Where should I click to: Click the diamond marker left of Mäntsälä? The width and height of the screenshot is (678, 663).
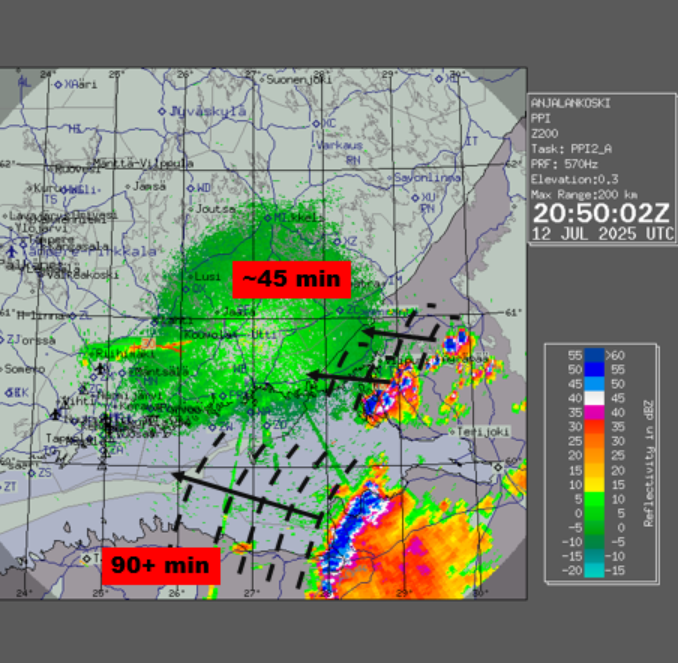122,373
